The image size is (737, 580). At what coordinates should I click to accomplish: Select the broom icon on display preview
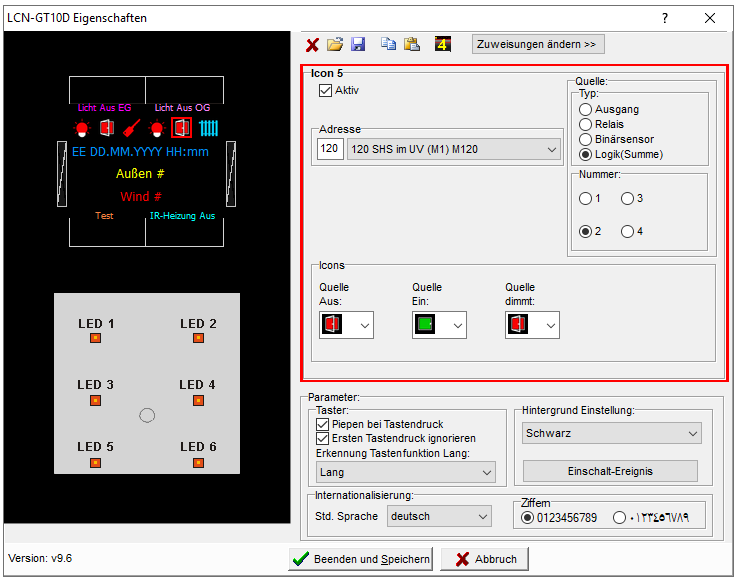coord(132,128)
